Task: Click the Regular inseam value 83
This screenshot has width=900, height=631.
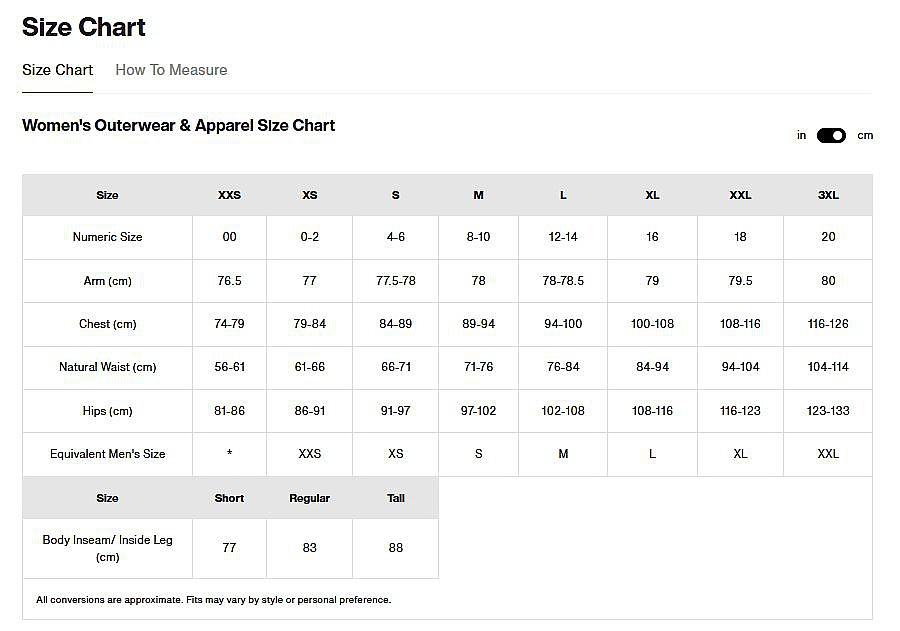Action: click(x=309, y=548)
